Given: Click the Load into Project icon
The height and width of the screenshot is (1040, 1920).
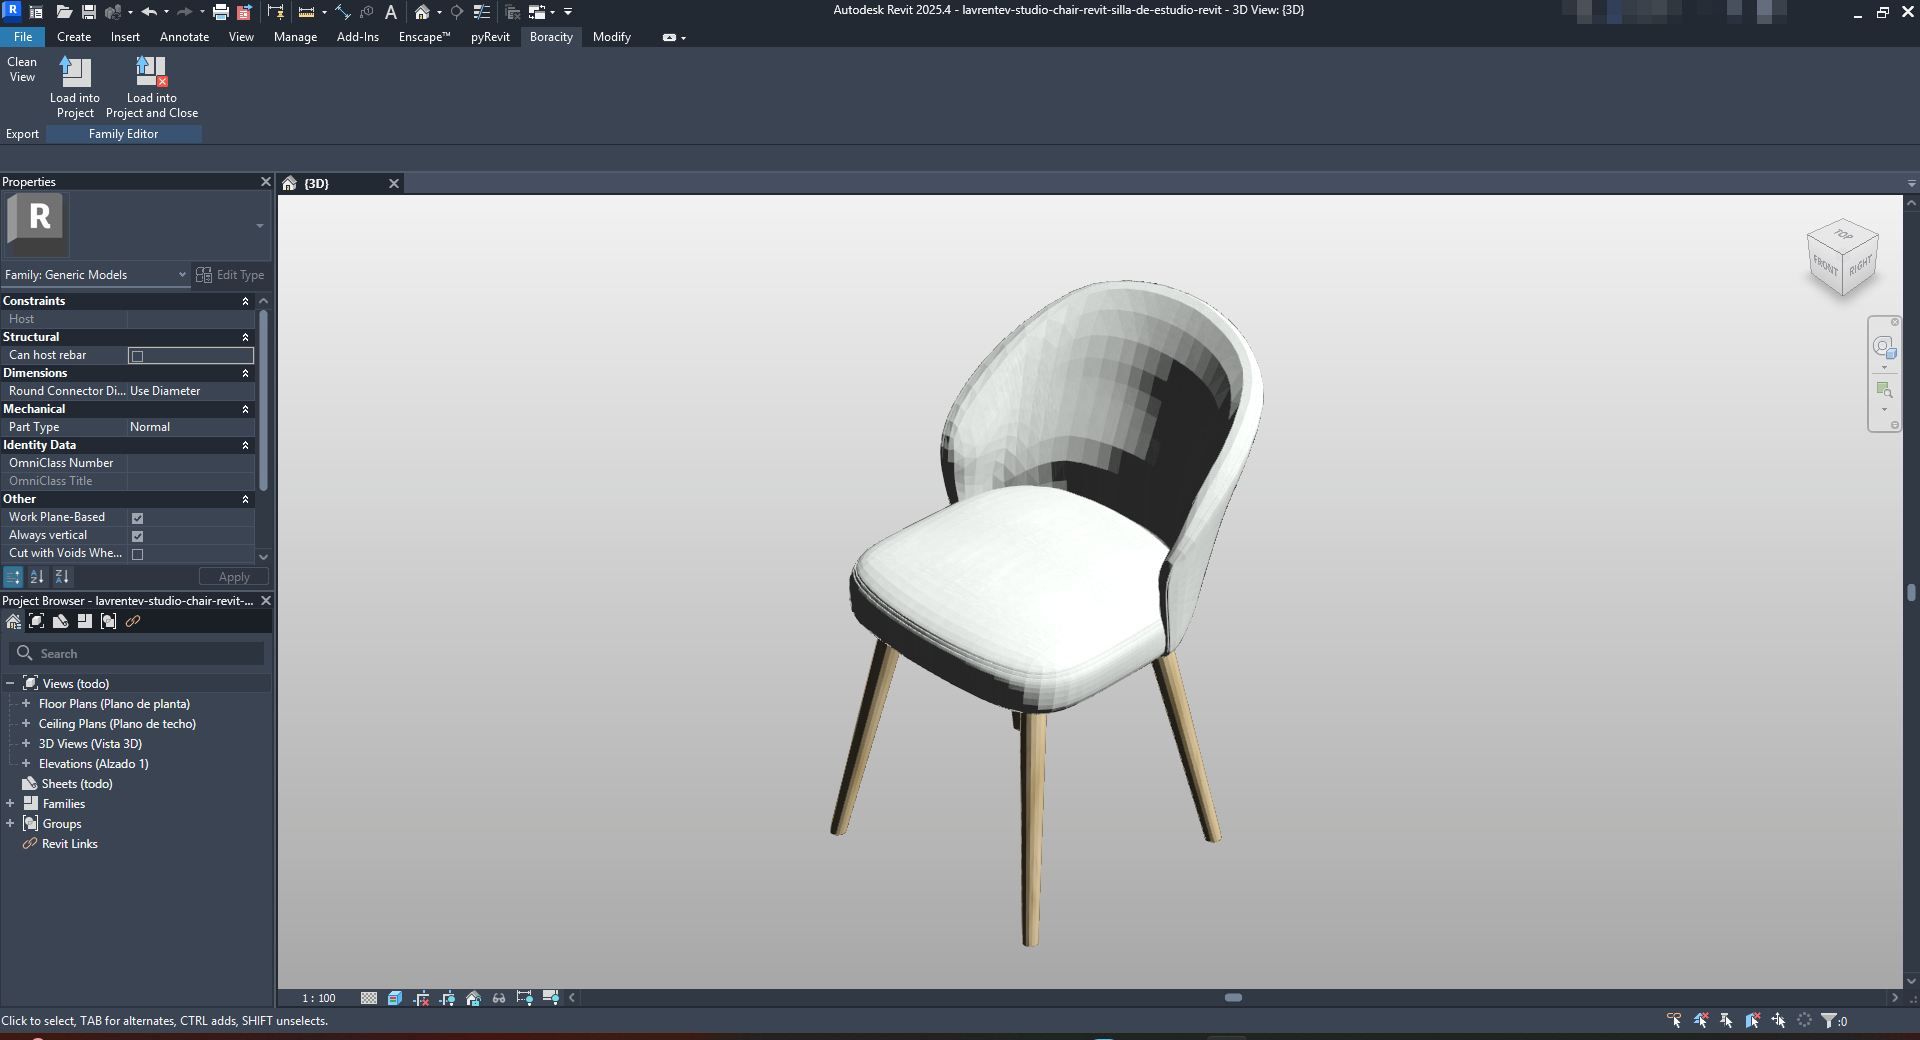Looking at the screenshot, I should coord(75,71).
